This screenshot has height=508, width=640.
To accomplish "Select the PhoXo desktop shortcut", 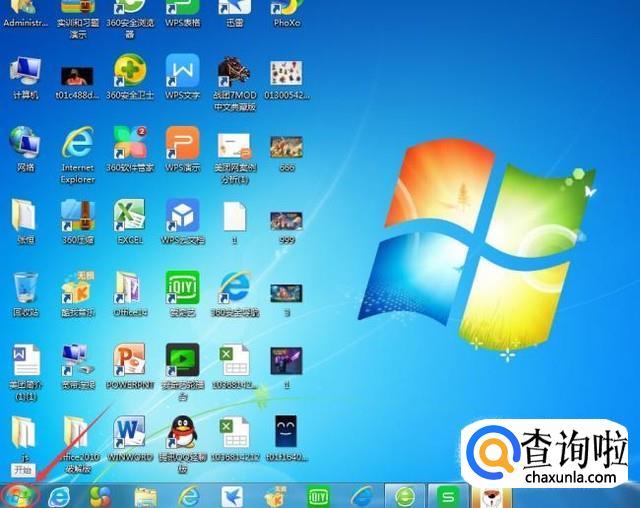I will pyautogui.click(x=287, y=13).
